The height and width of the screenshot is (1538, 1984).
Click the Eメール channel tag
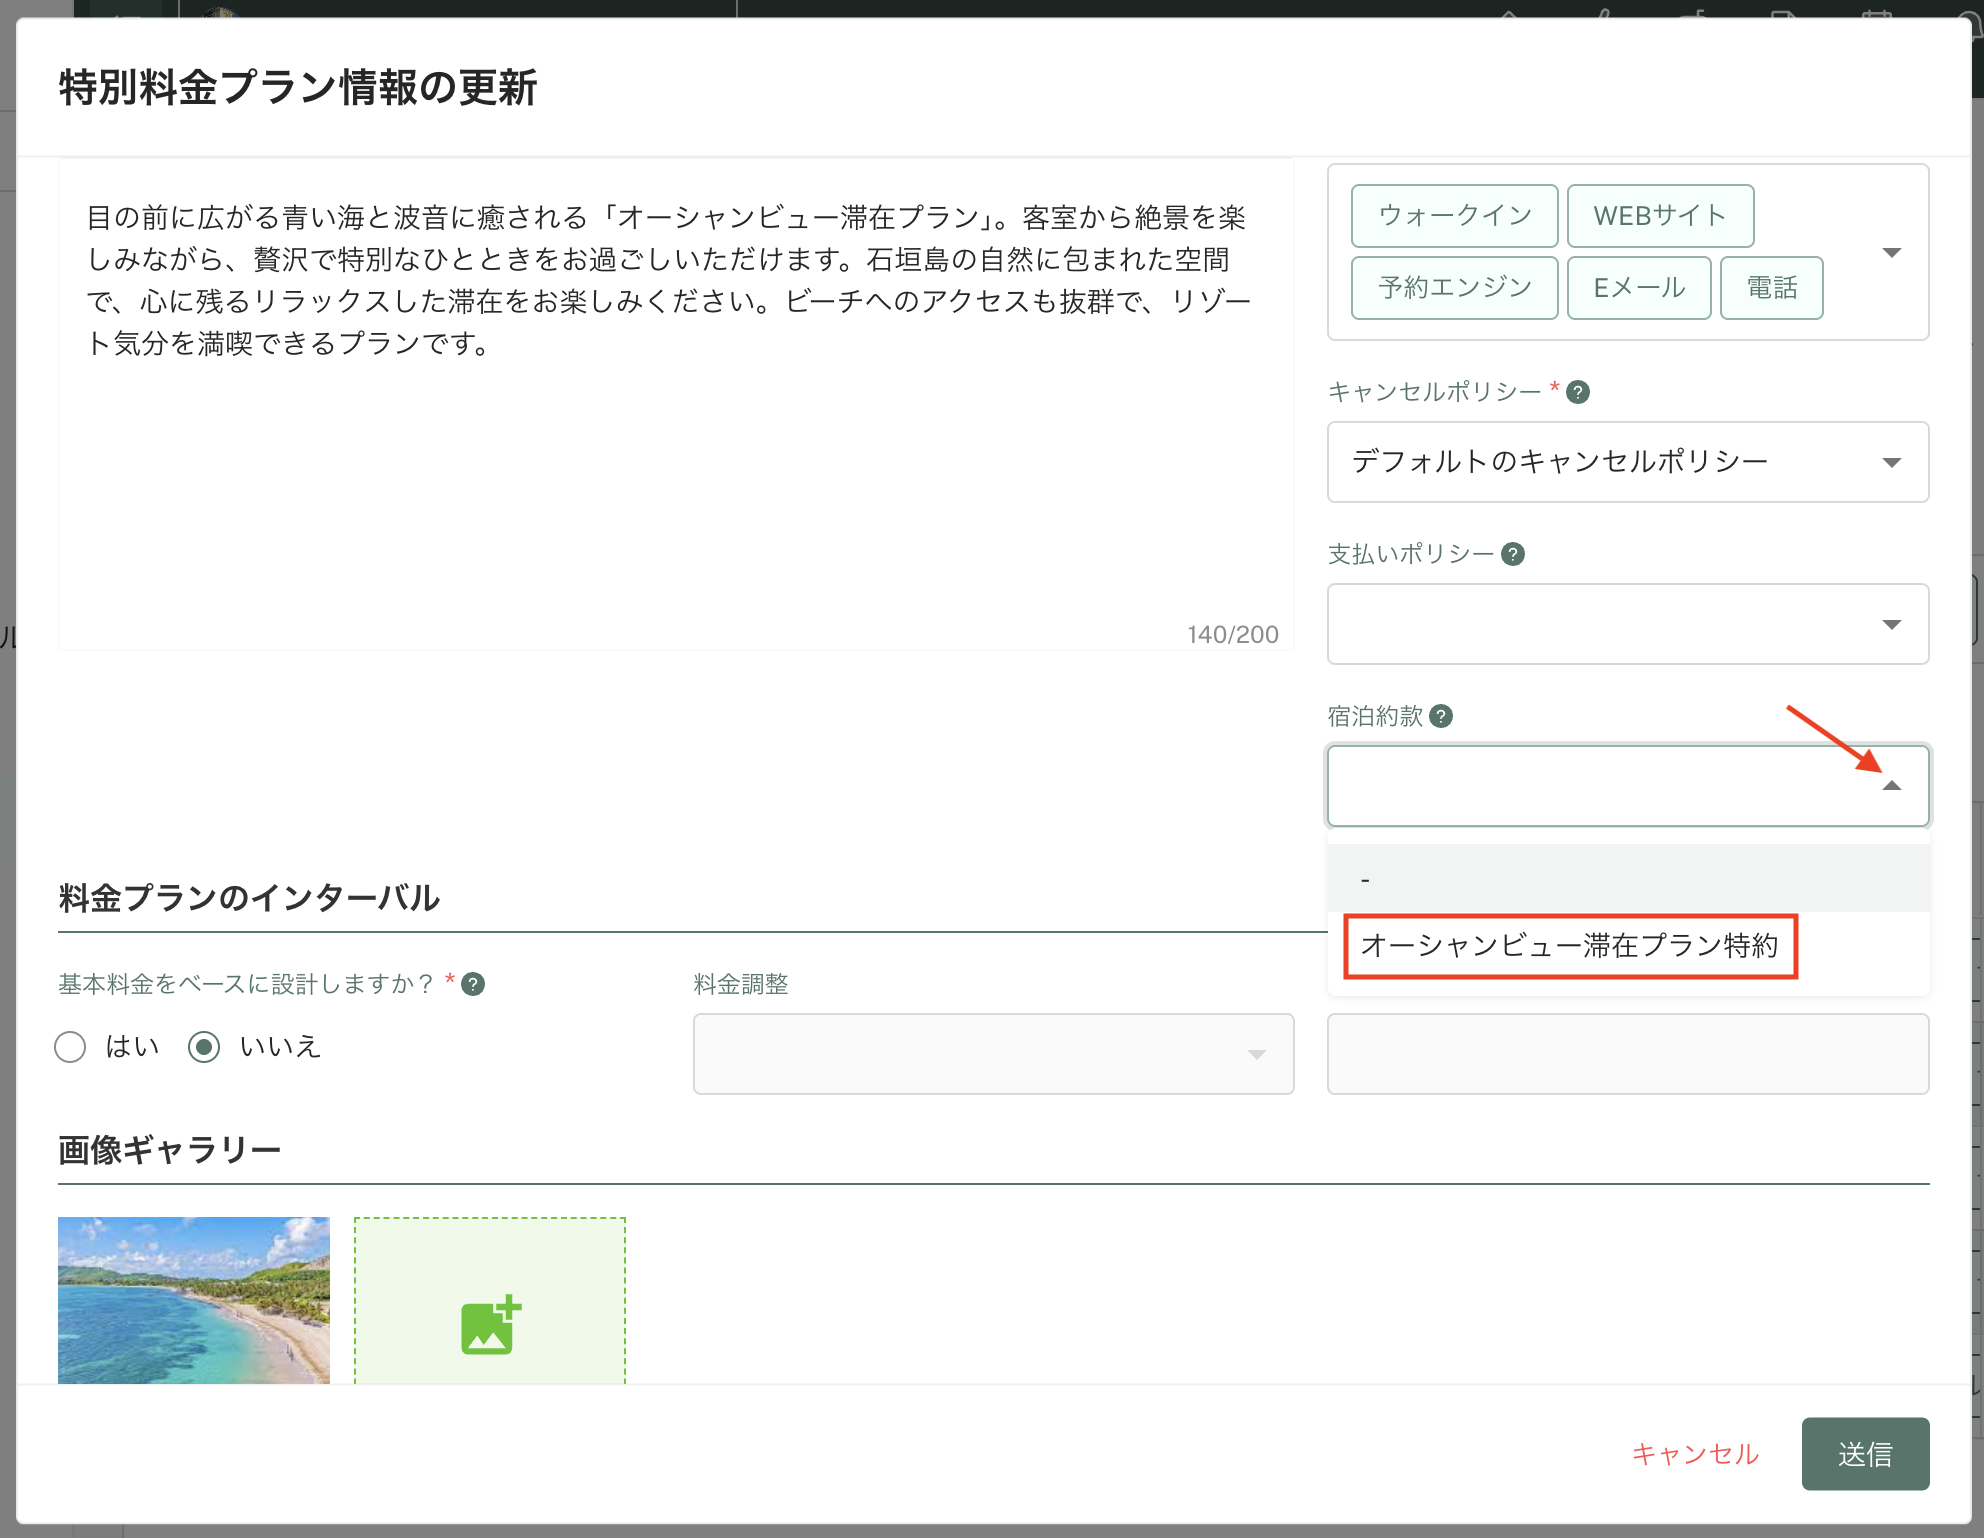(1639, 288)
